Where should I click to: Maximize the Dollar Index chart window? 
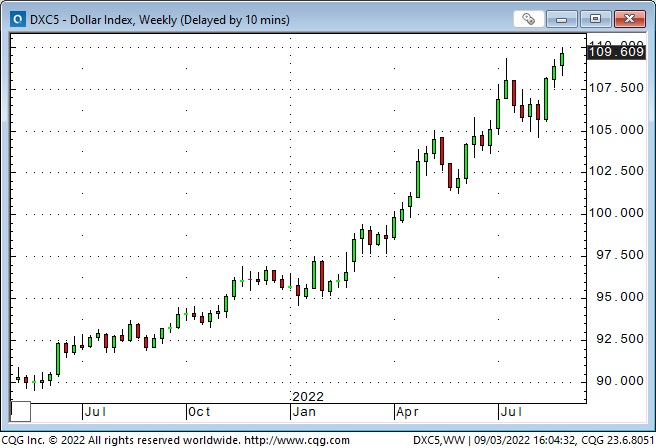coord(595,19)
